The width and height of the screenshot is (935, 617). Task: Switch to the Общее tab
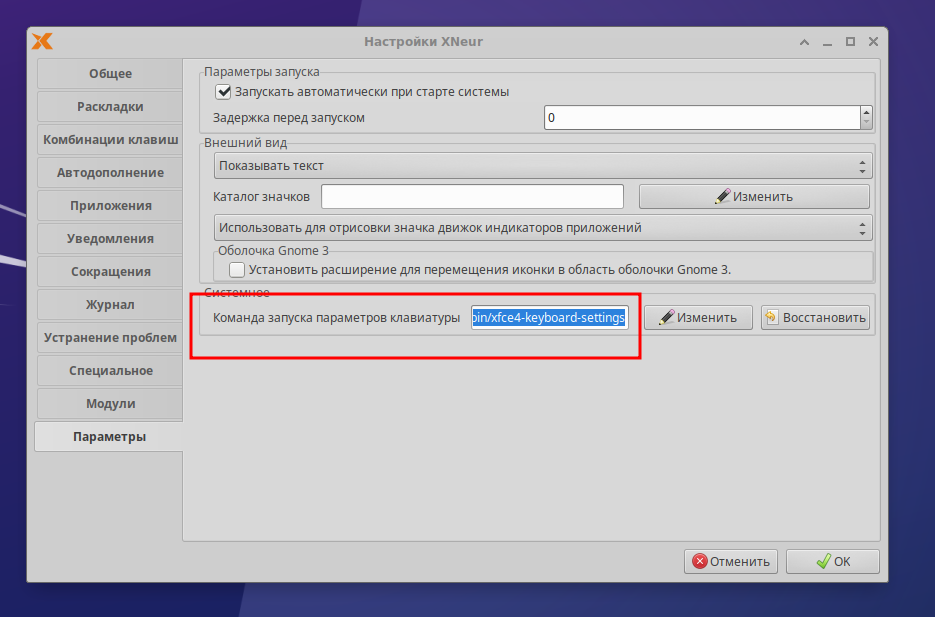pos(108,73)
